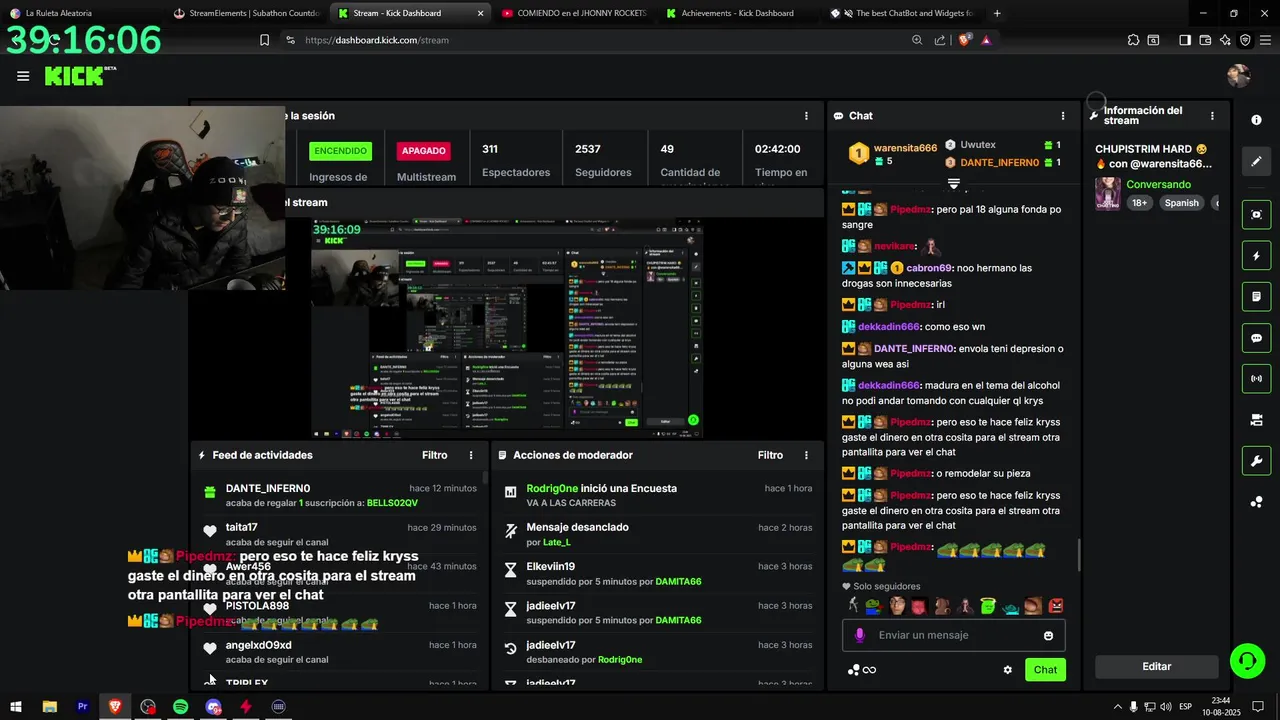1280x720 pixels.
Task: Open Brave Leo AI sparkle icon
Action: [x=1225, y=40]
